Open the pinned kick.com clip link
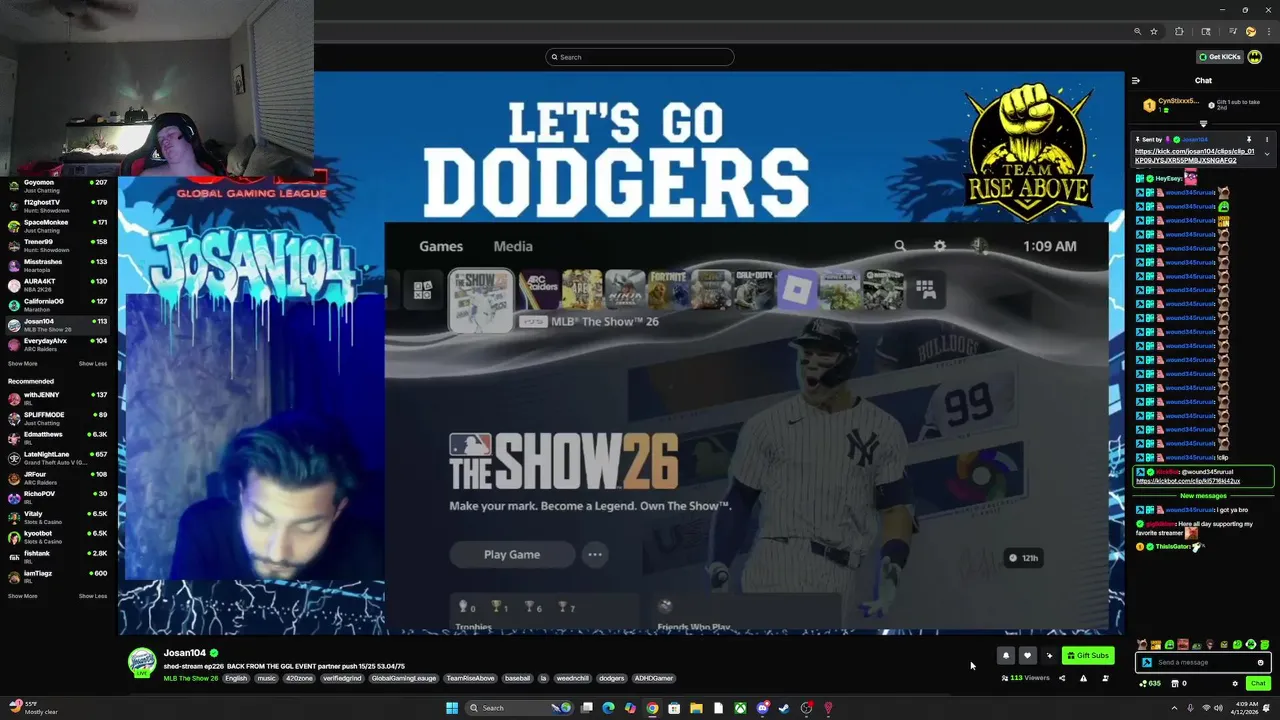 [1194, 156]
